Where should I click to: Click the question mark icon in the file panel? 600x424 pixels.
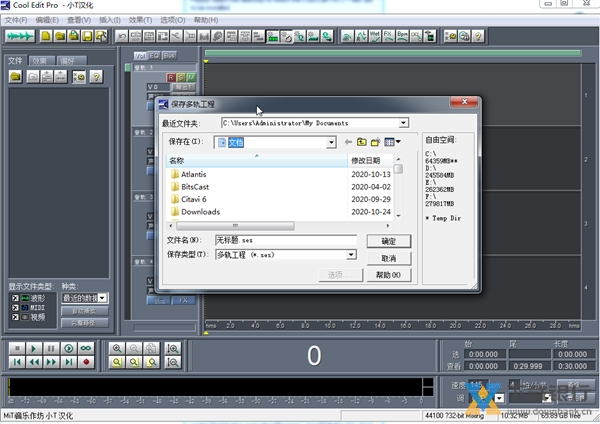[96, 77]
